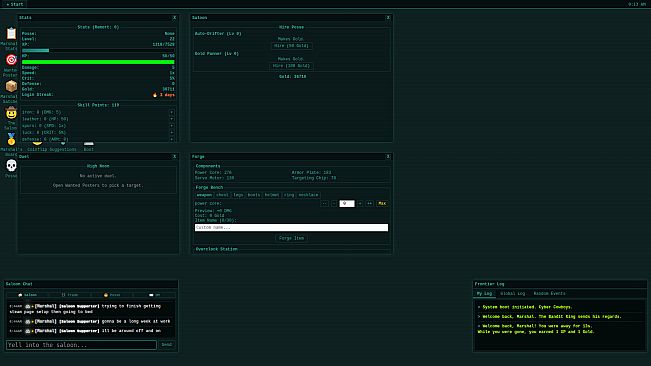The width and height of the screenshot is (651, 366).
Task: Close the Stats window
Action: click(174, 18)
